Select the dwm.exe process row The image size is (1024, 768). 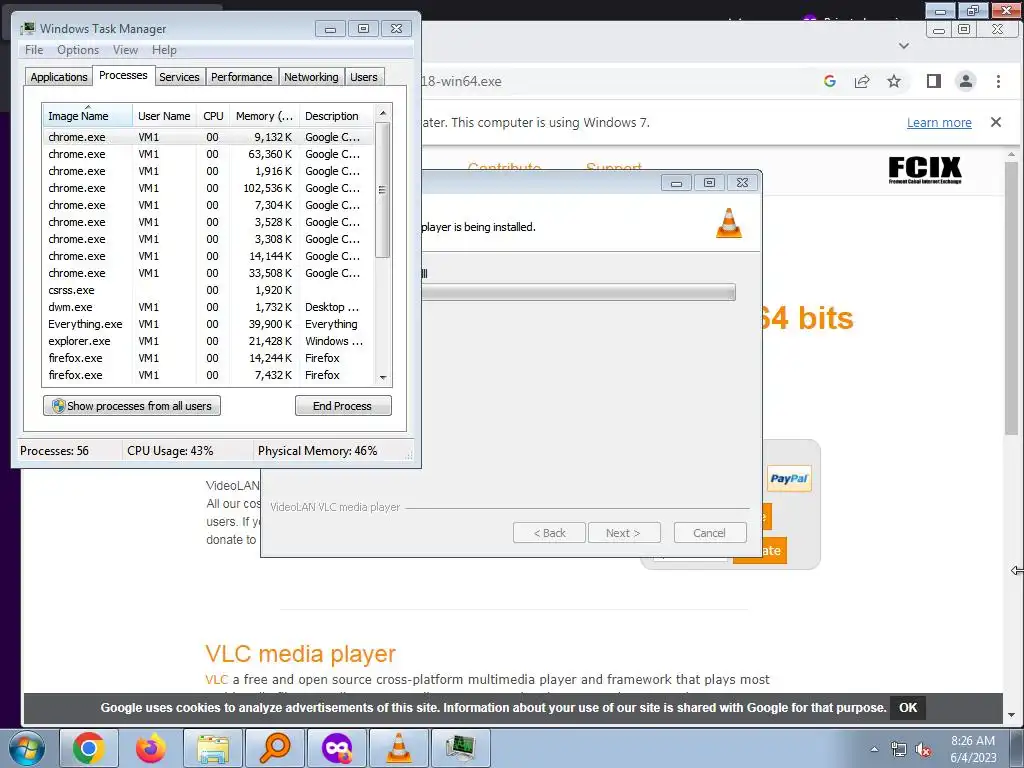209,307
